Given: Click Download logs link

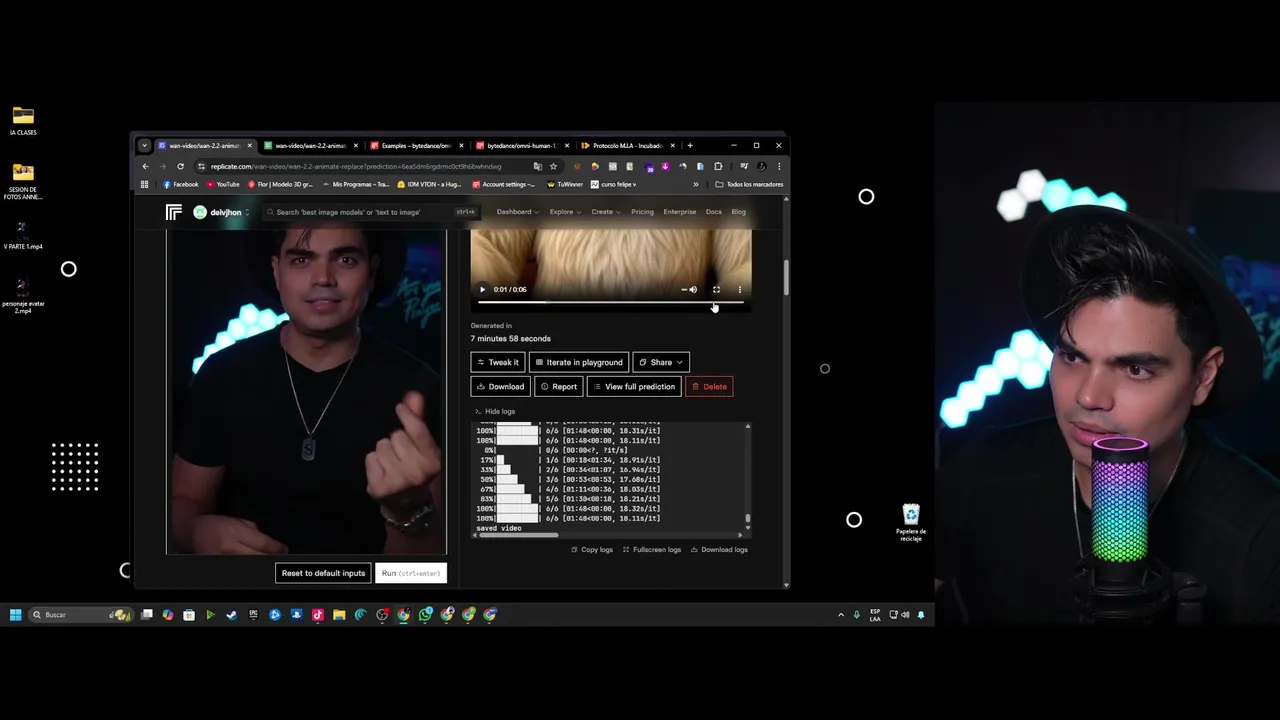Looking at the screenshot, I should 719,549.
